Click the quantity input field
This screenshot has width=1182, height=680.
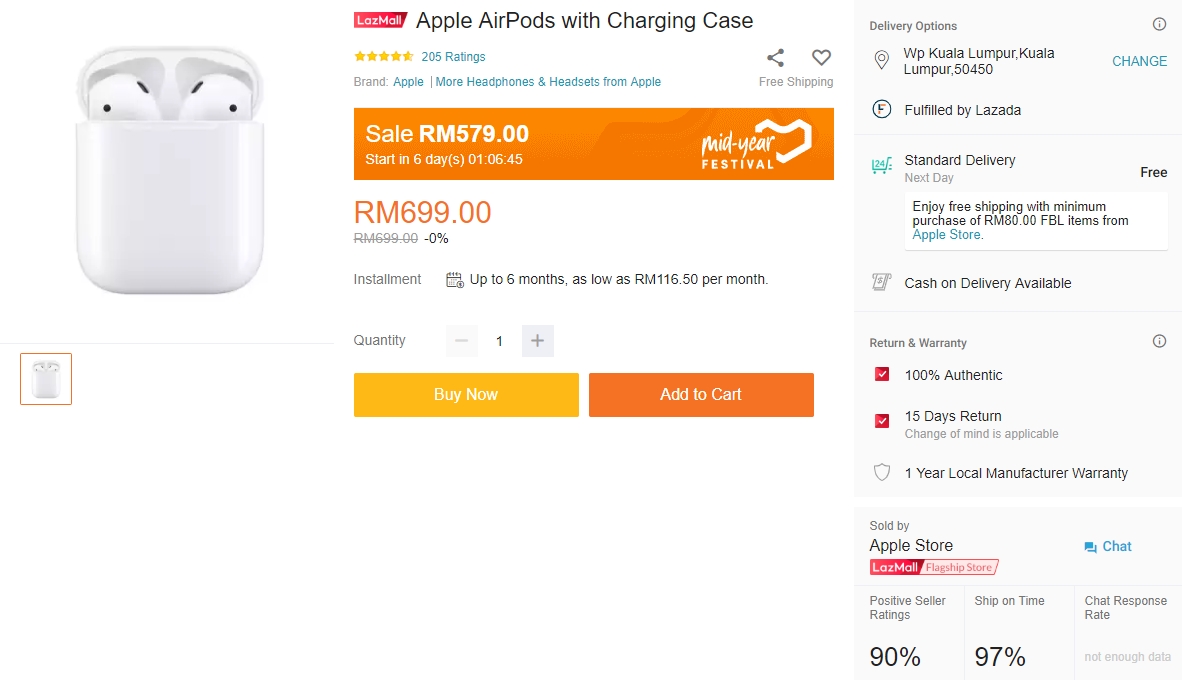pos(499,341)
